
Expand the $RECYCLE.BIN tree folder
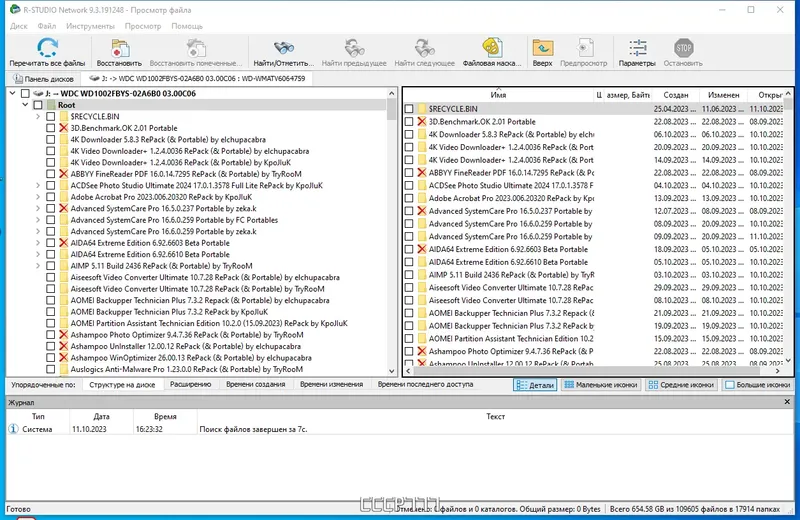38,116
